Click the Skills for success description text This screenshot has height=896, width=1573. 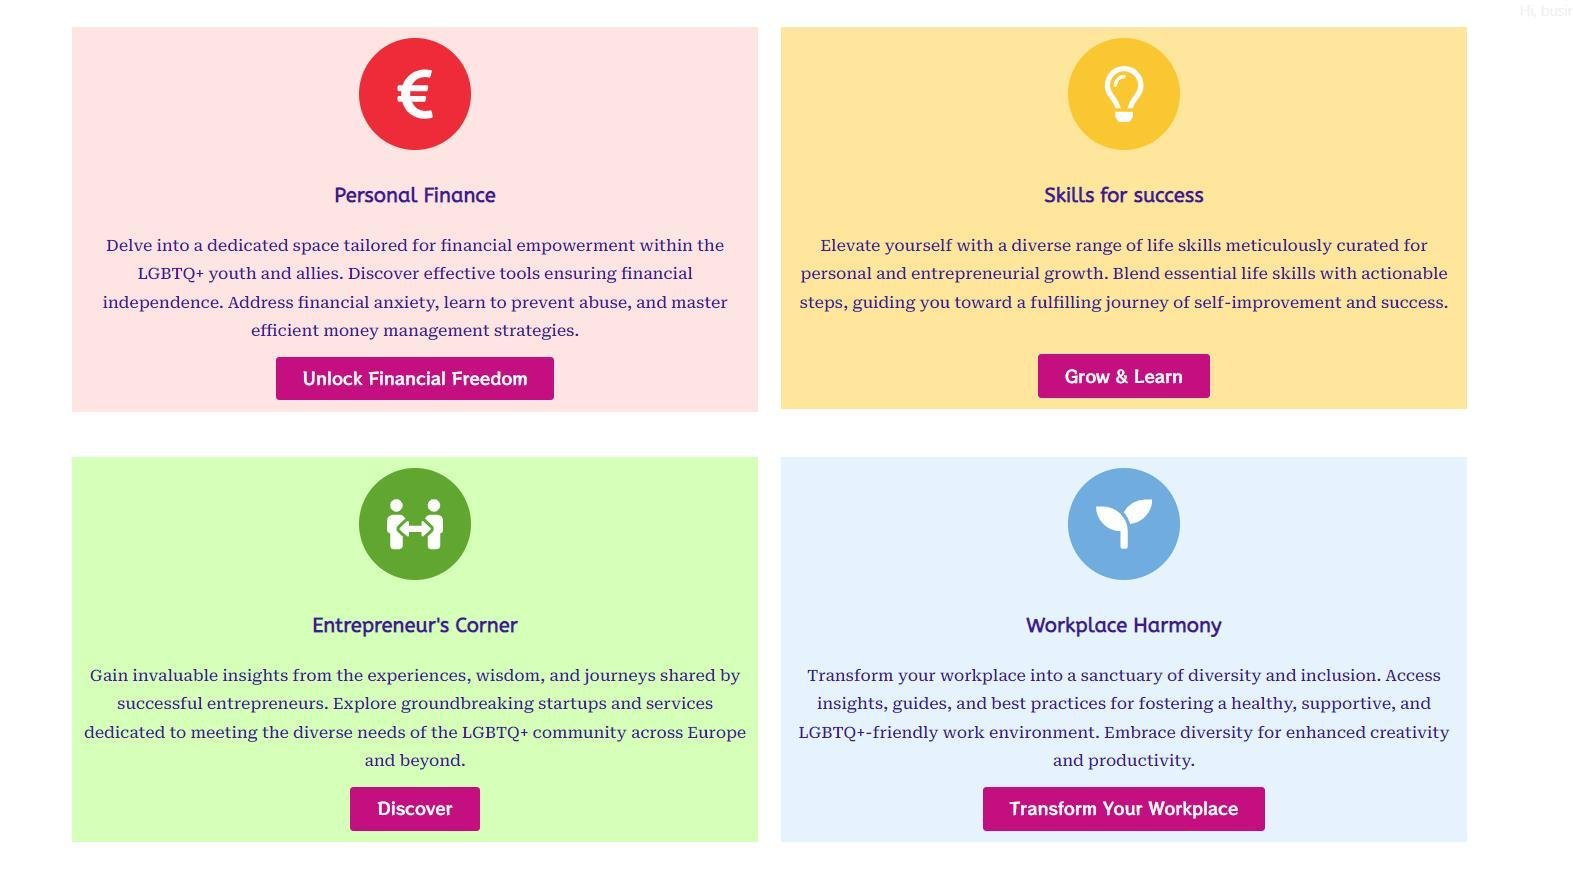pos(1123,273)
